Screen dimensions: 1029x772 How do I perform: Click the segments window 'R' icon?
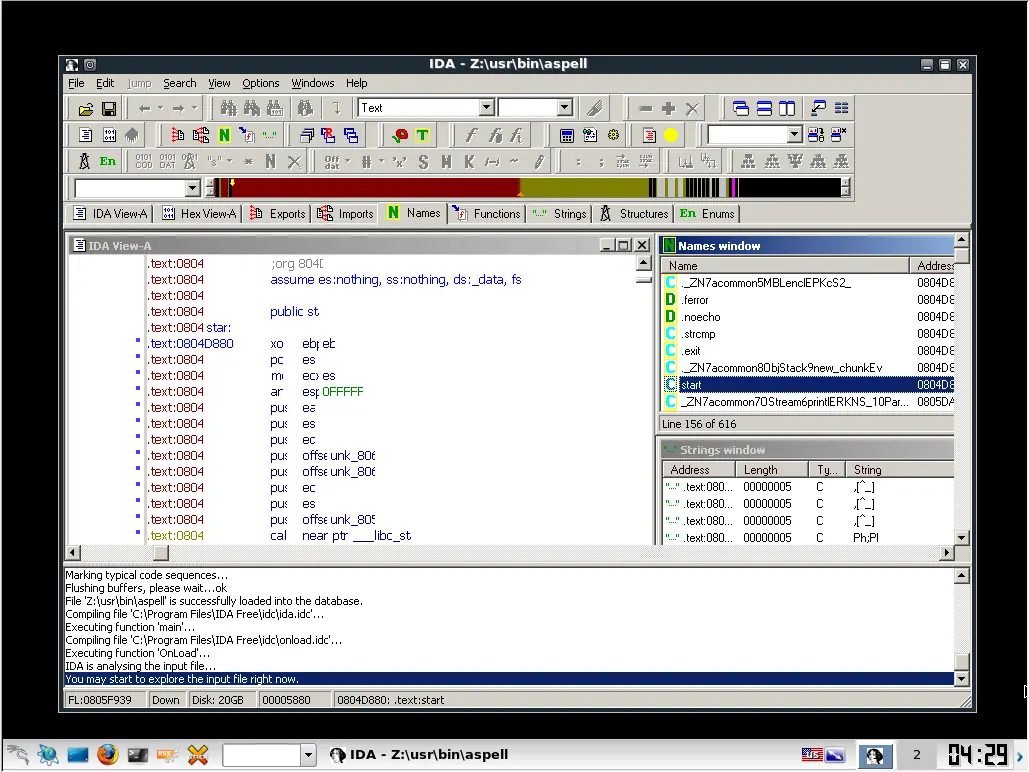[x=328, y=135]
